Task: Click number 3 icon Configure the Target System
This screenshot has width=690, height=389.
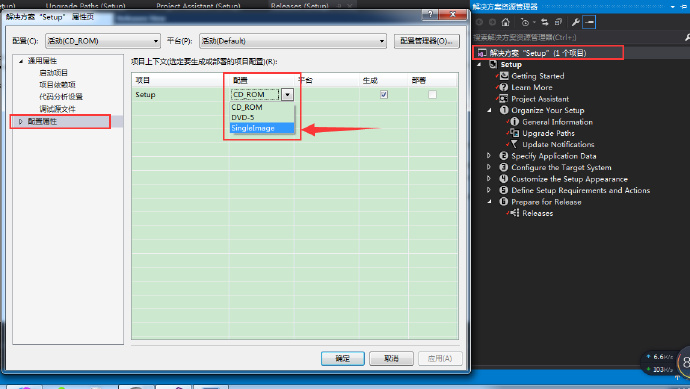Action: (x=504, y=167)
